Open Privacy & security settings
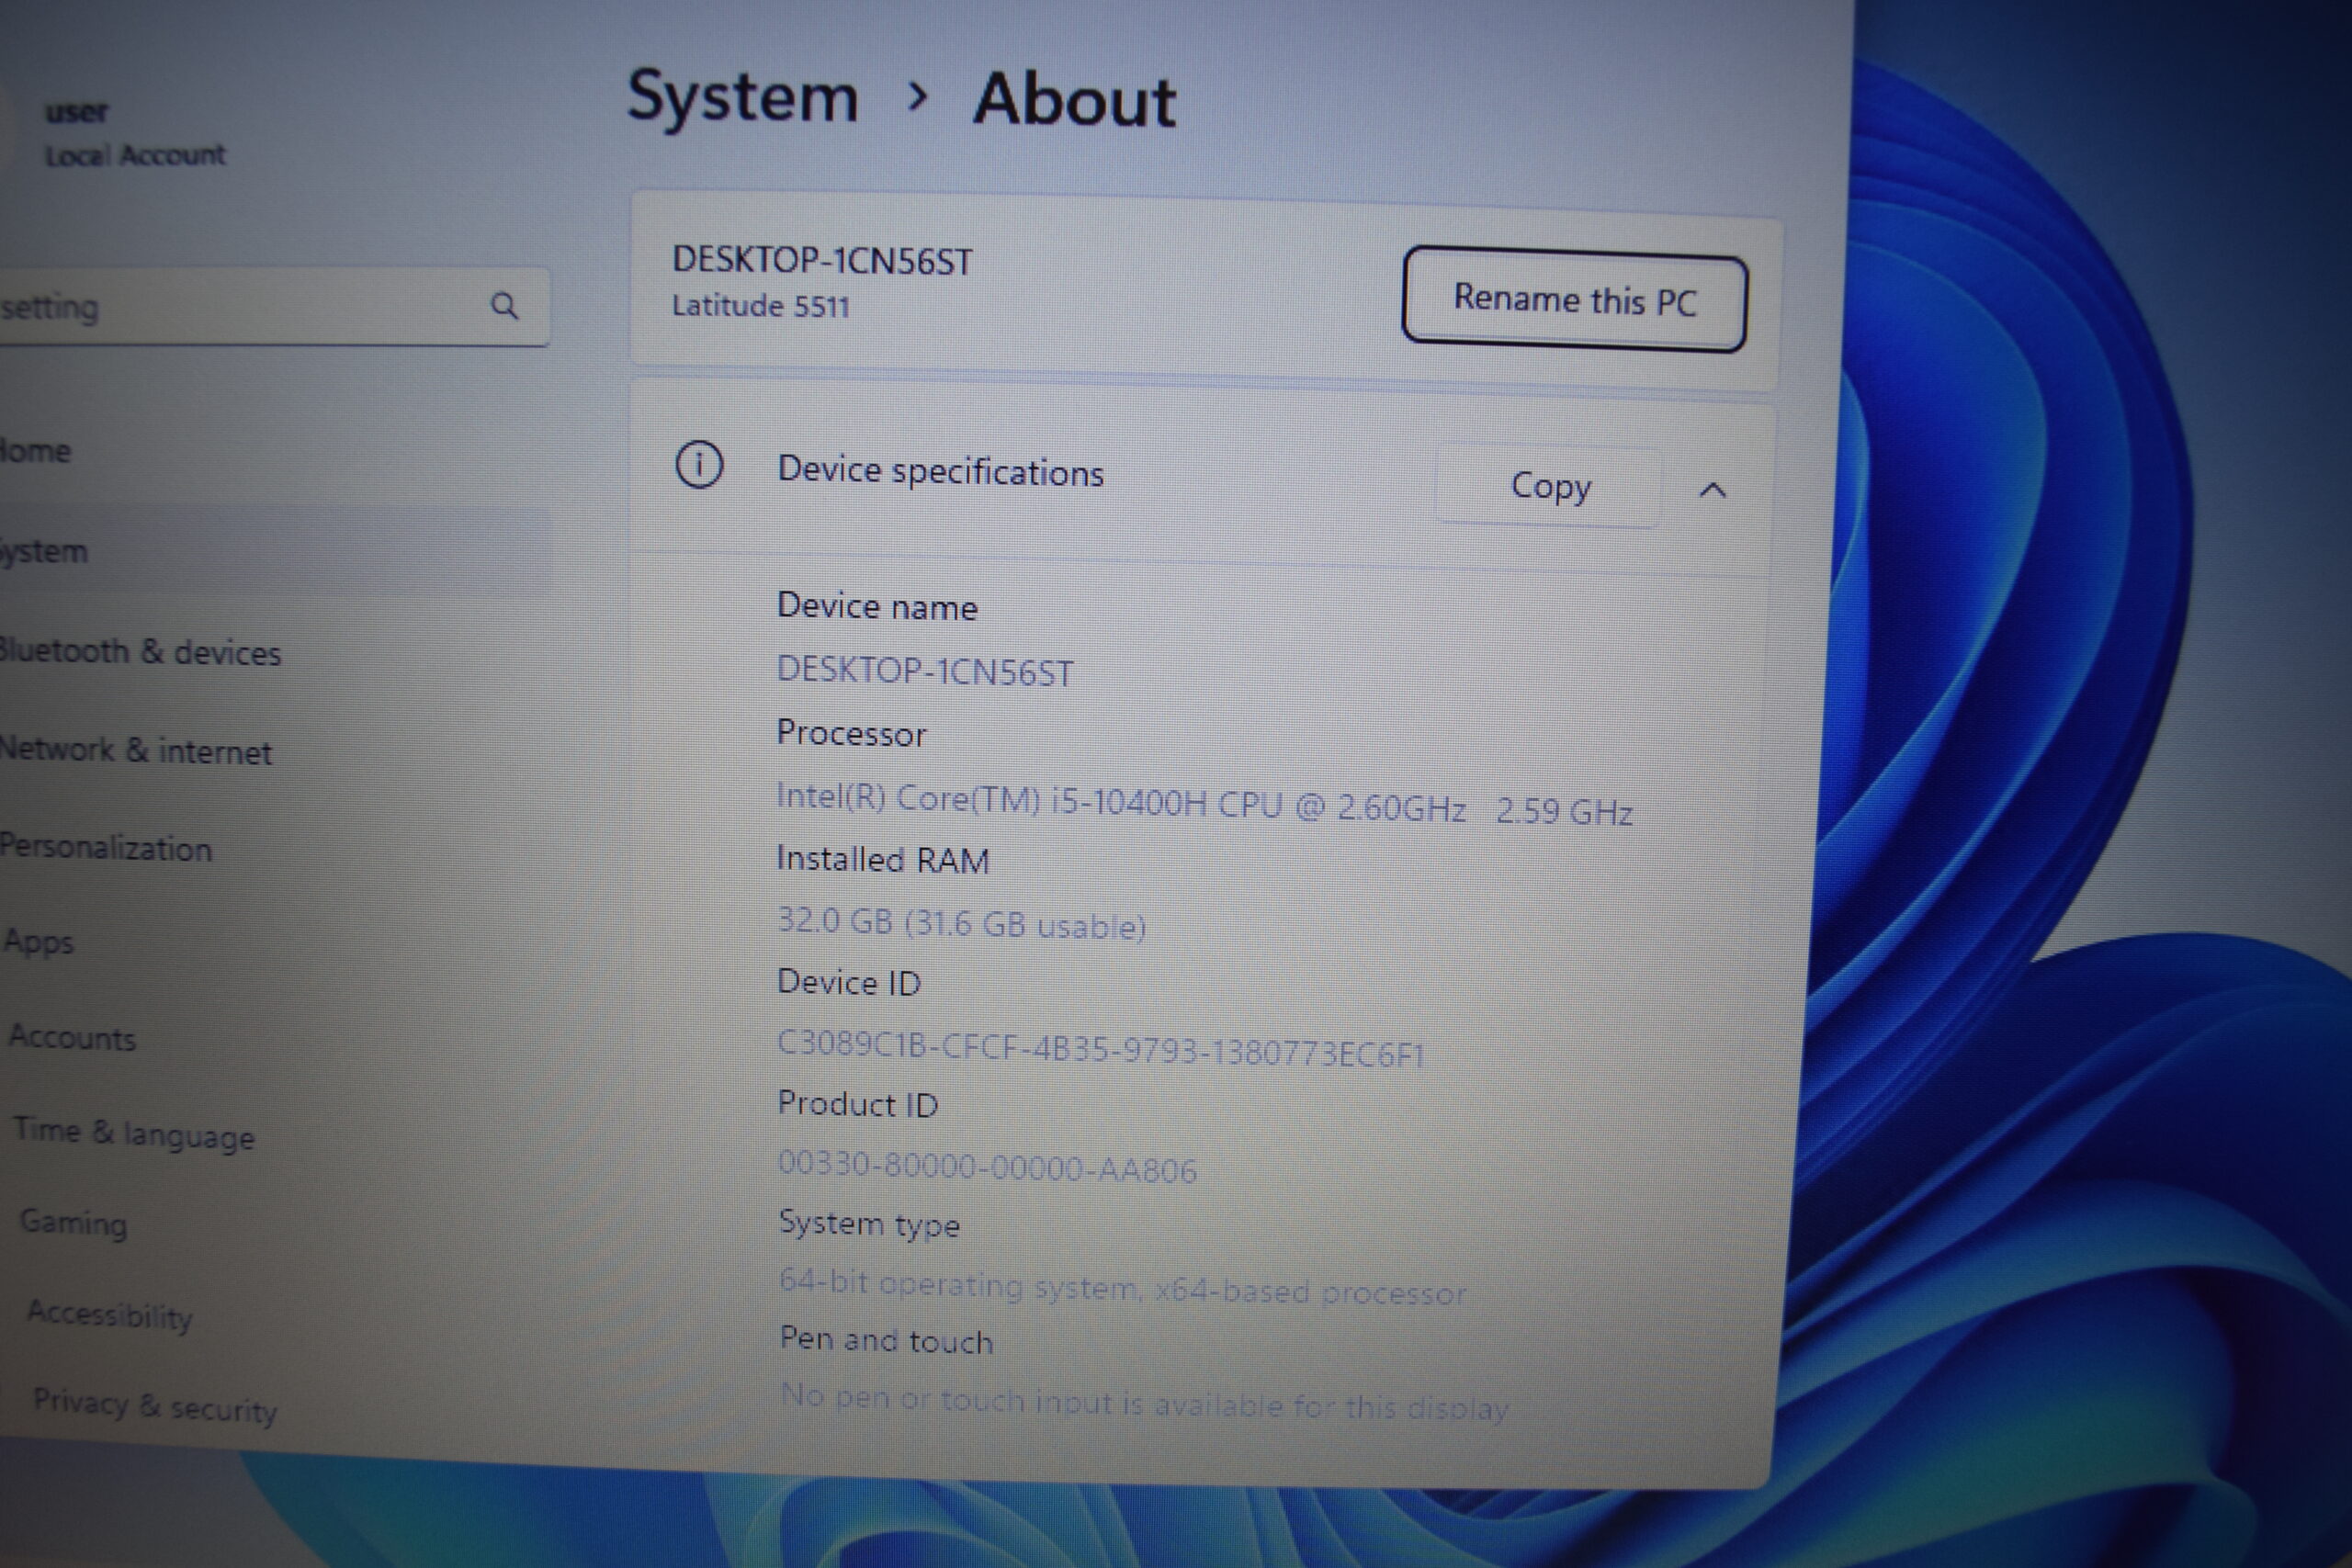 point(155,1405)
